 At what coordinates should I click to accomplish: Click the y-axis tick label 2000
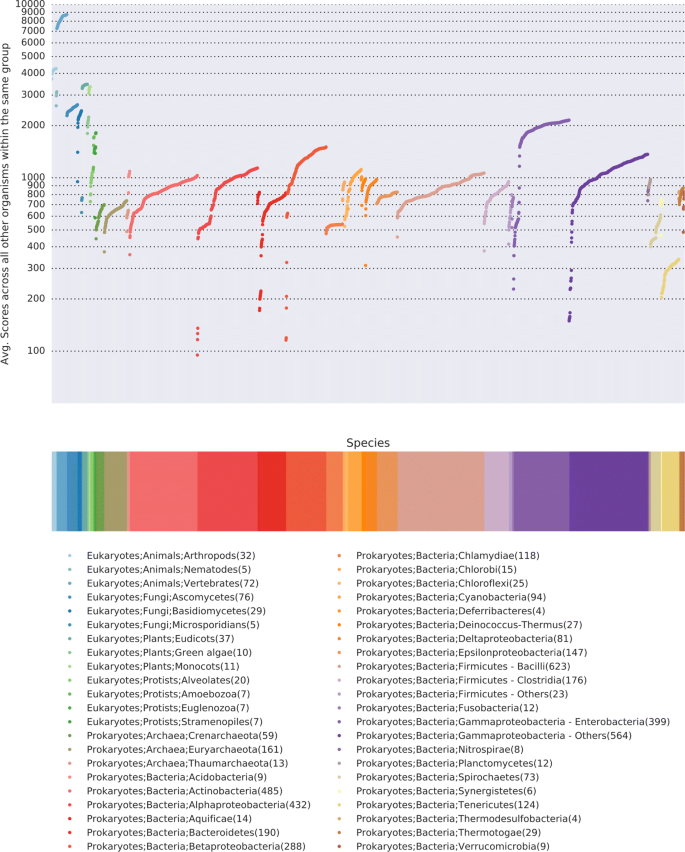[34, 125]
